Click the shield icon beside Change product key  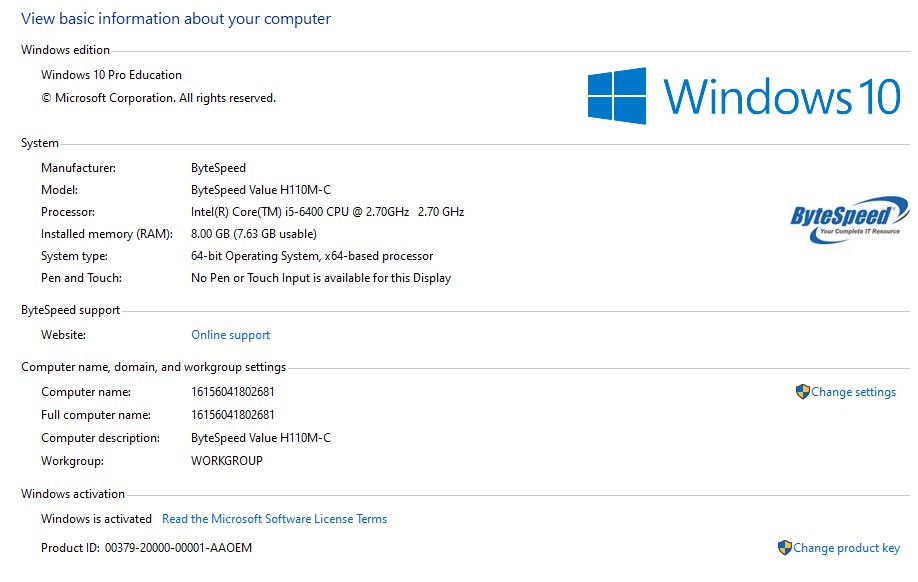(784, 548)
